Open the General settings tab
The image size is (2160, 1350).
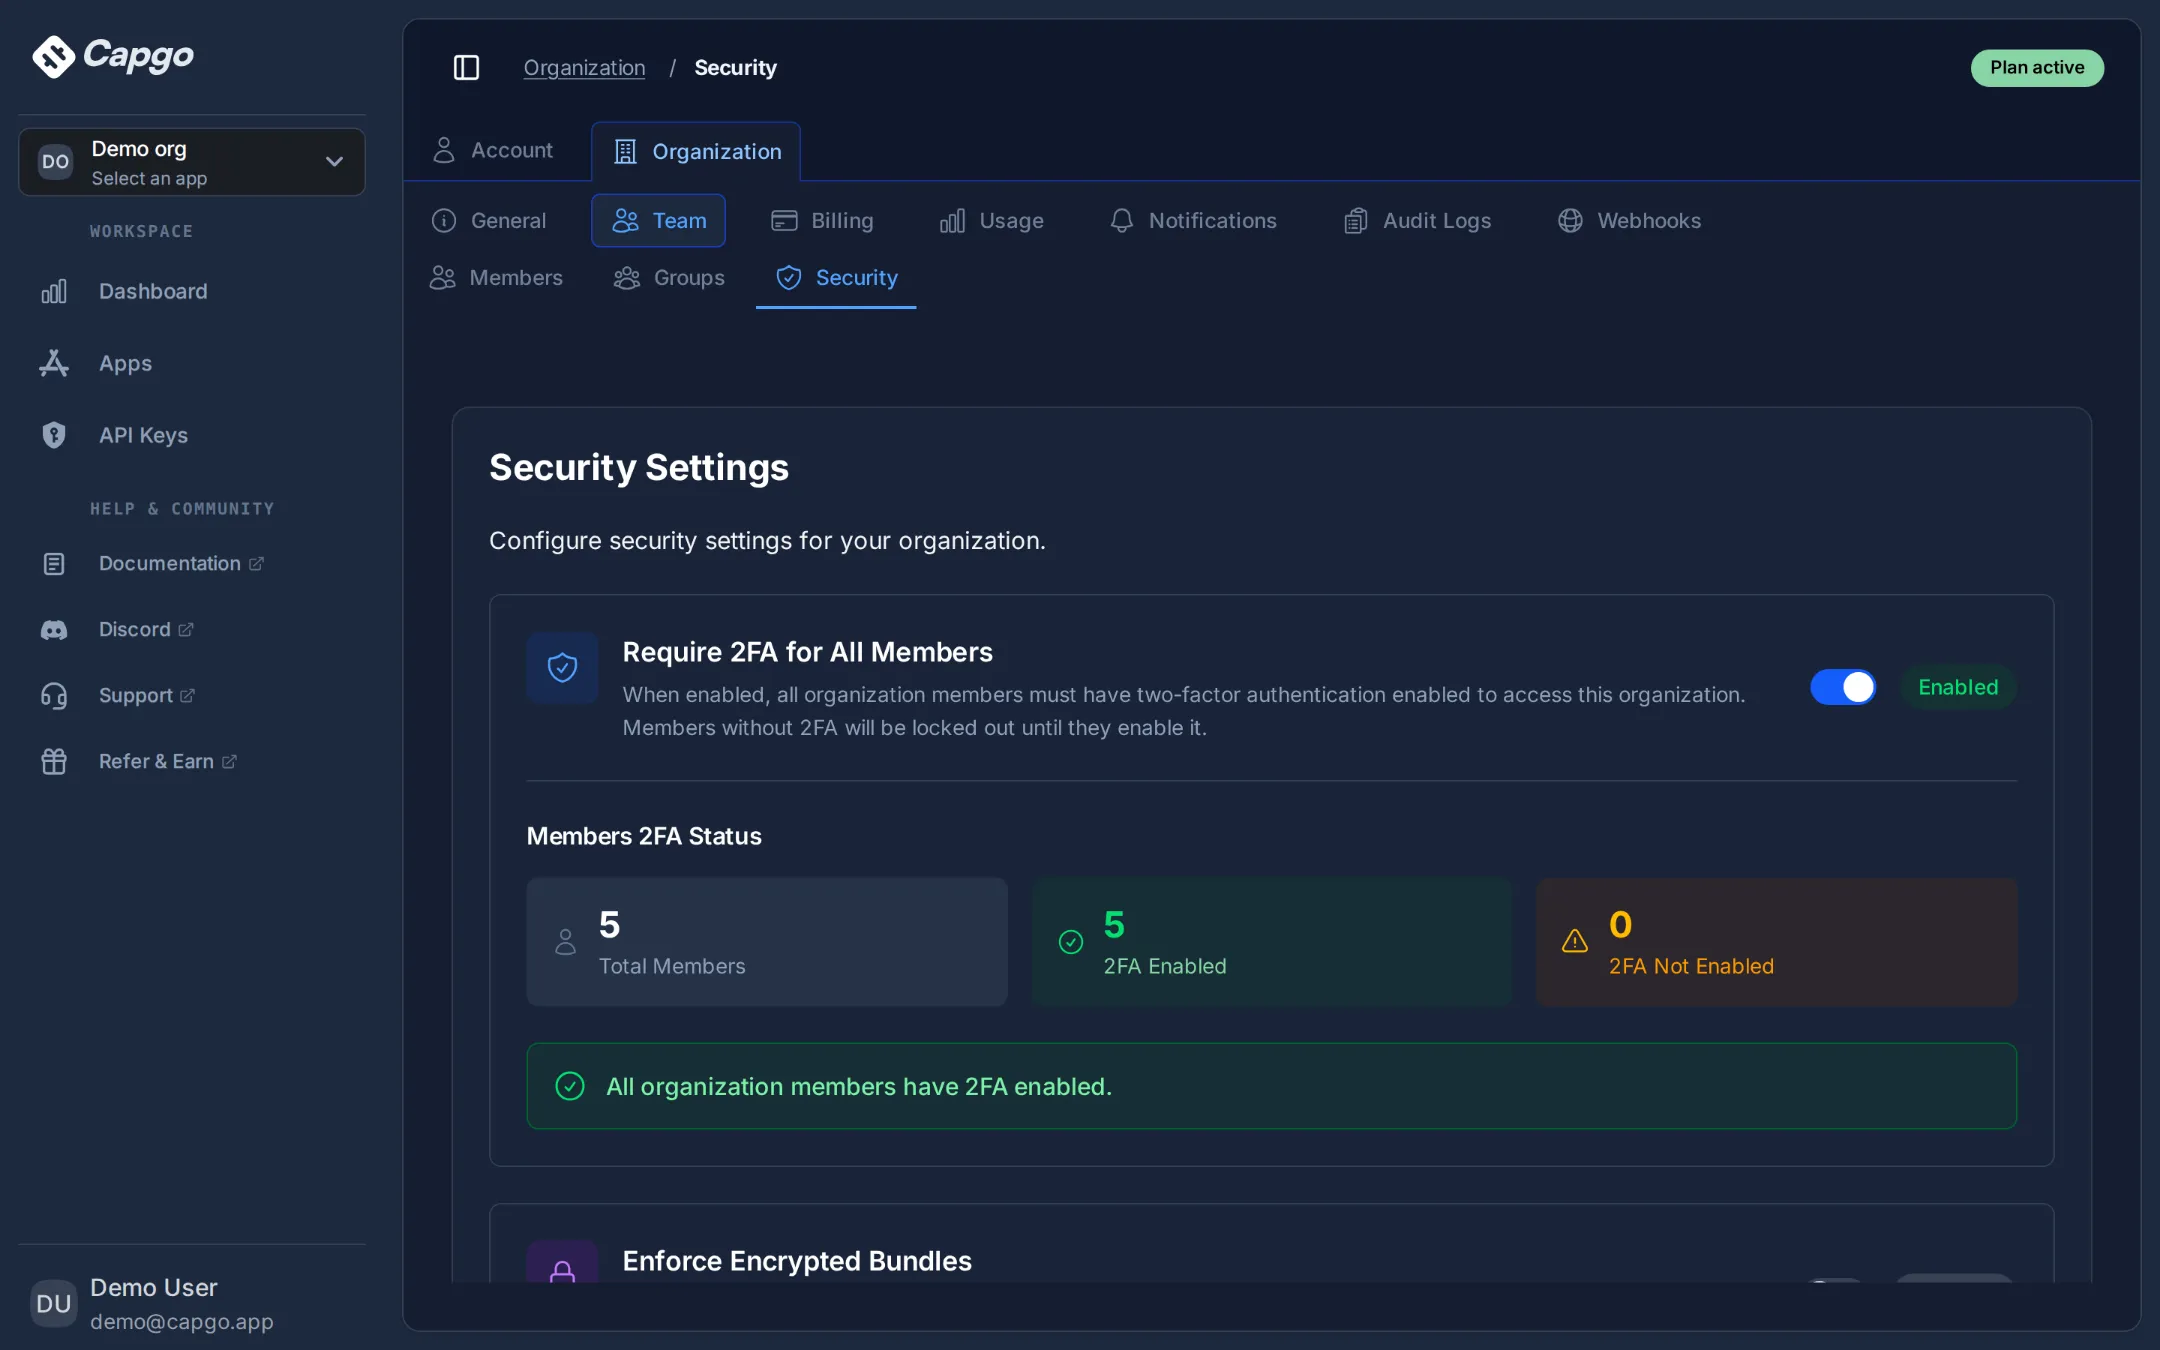tap(489, 221)
